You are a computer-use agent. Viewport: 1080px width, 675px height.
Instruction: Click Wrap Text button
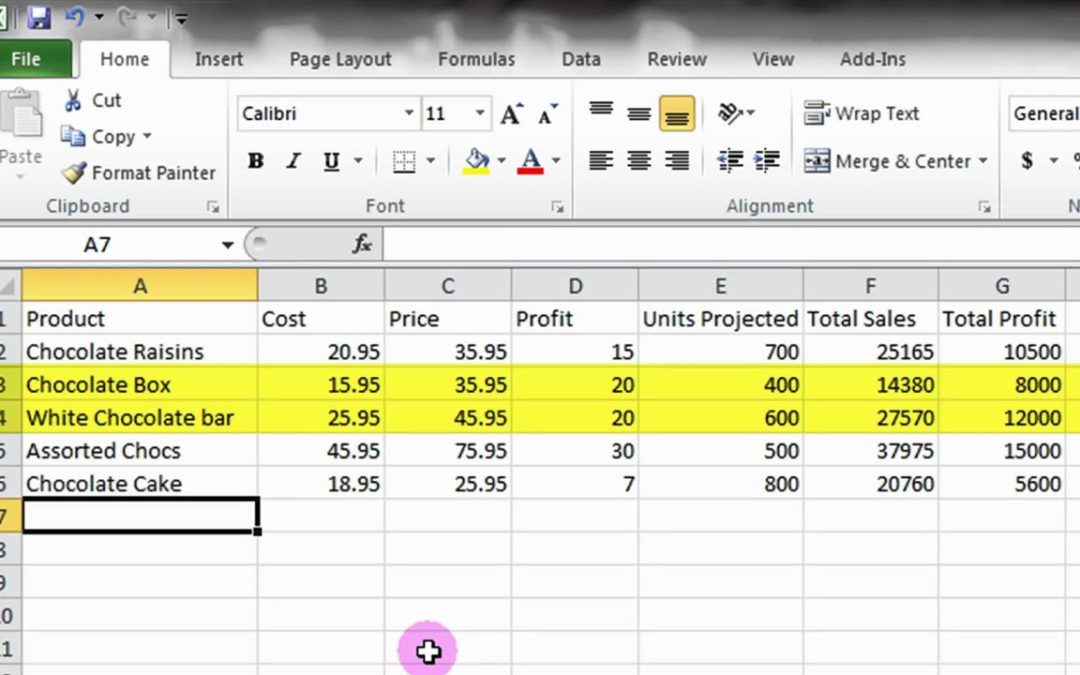point(861,113)
